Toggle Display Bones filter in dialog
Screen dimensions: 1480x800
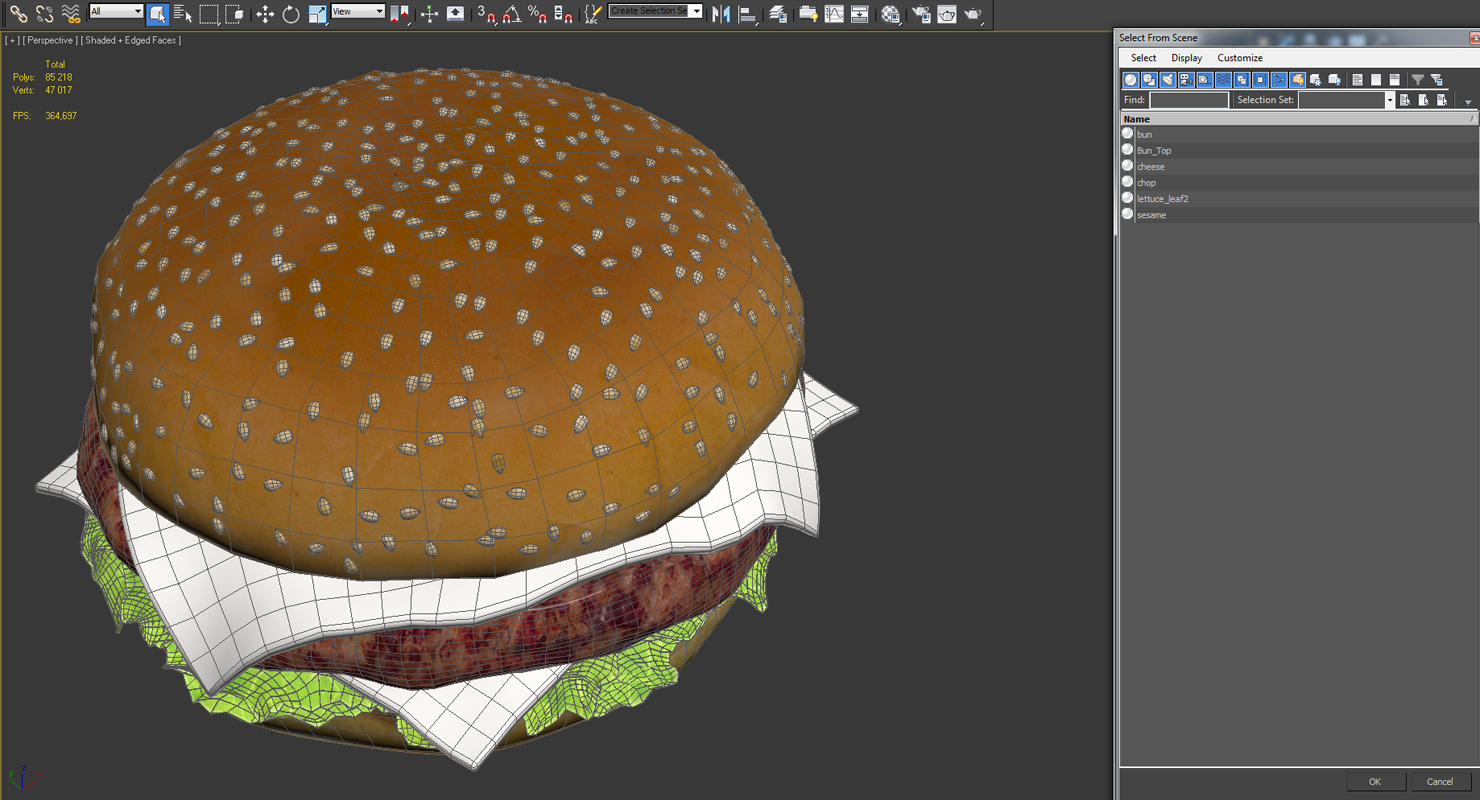tap(1279, 80)
